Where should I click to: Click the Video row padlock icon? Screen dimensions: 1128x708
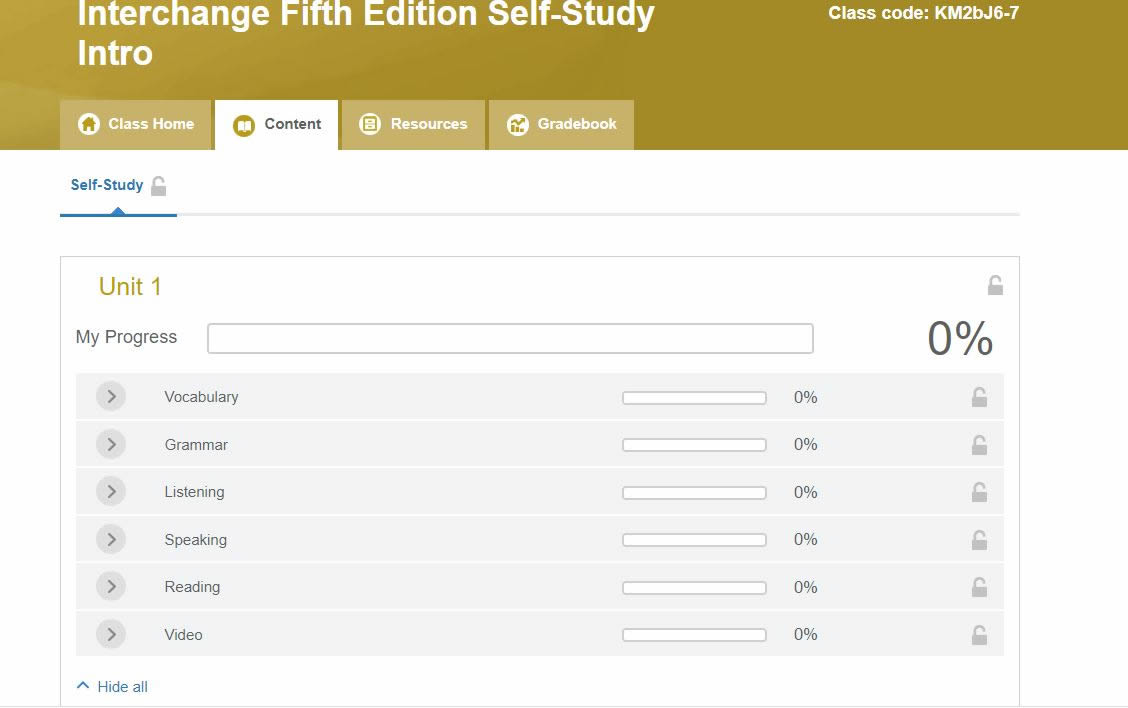tap(979, 635)
